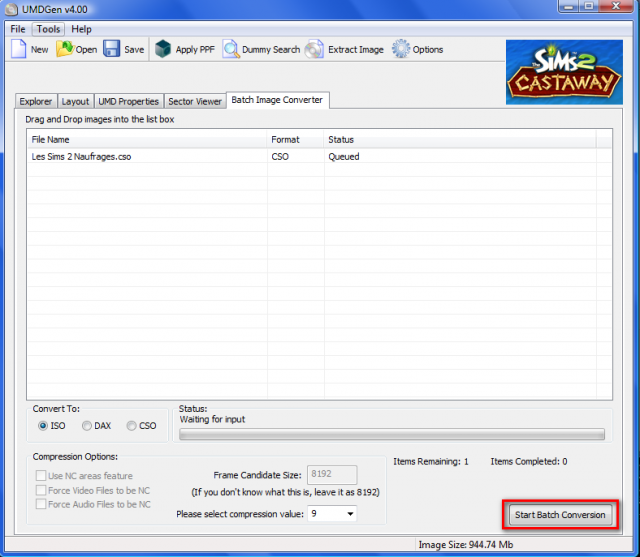Open the UMD Properties tab
Image resolution: width=640 pixels, height=557 pixels.
[x=129, y=101]
